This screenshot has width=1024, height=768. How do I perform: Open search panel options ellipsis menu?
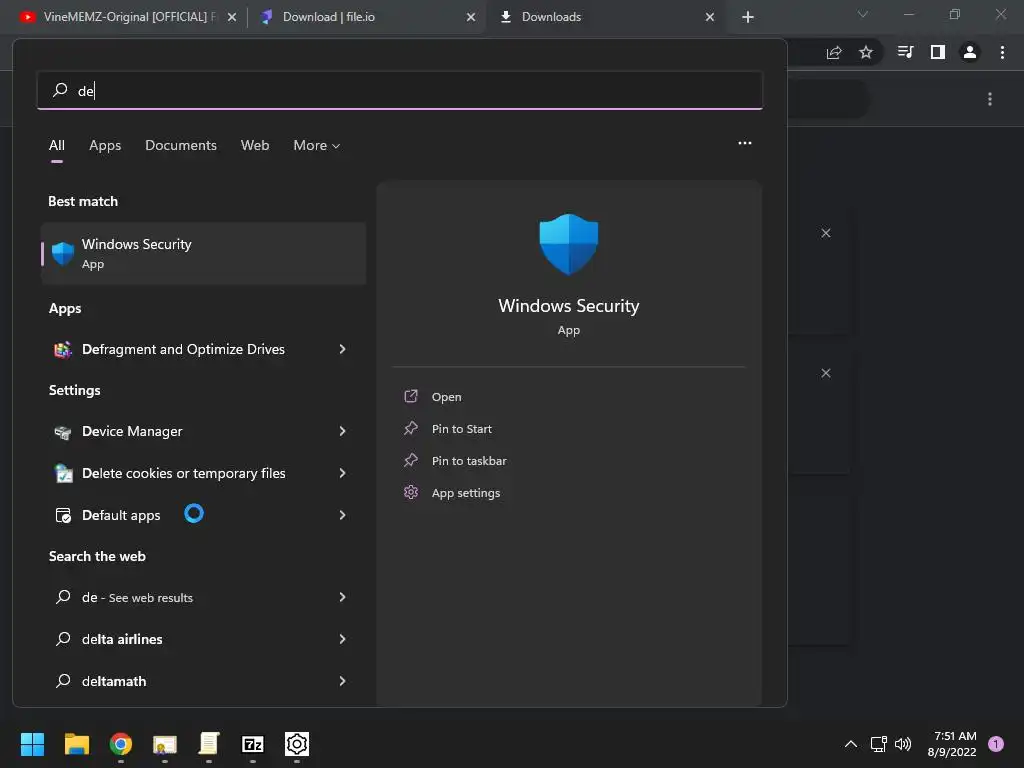744,143
